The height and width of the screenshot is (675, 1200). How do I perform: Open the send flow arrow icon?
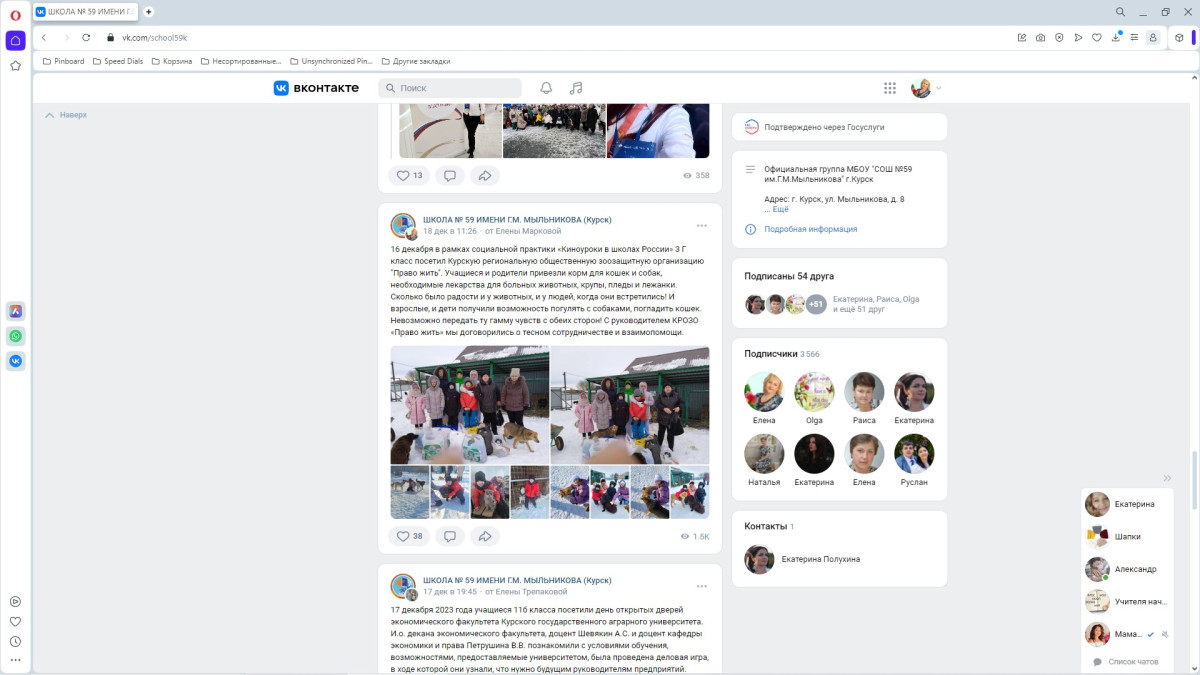coord(1078,37)
